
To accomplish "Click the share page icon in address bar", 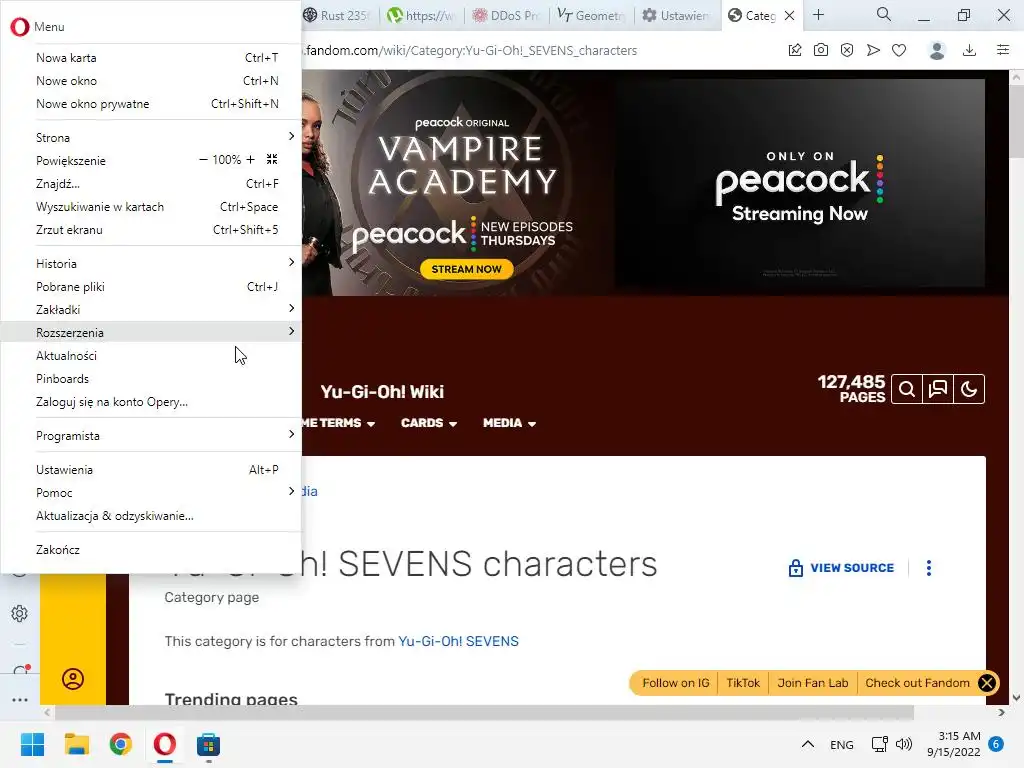I will click(795, 50).
